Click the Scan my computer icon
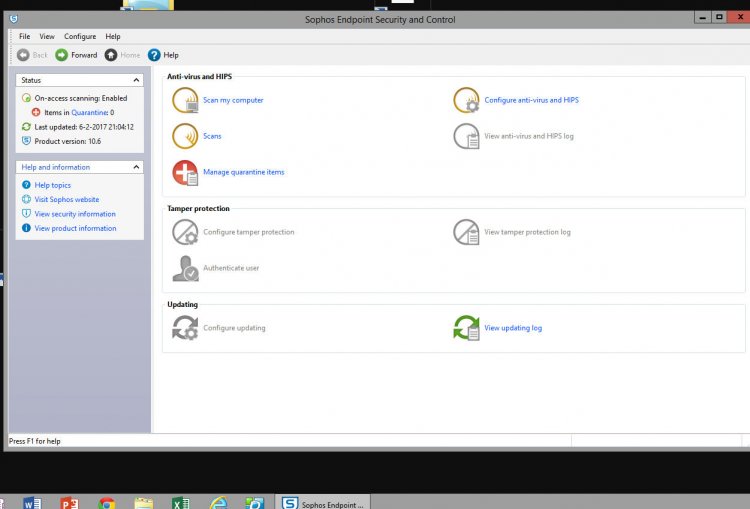This screenshot has height=509, width=750. click(185, 100)
